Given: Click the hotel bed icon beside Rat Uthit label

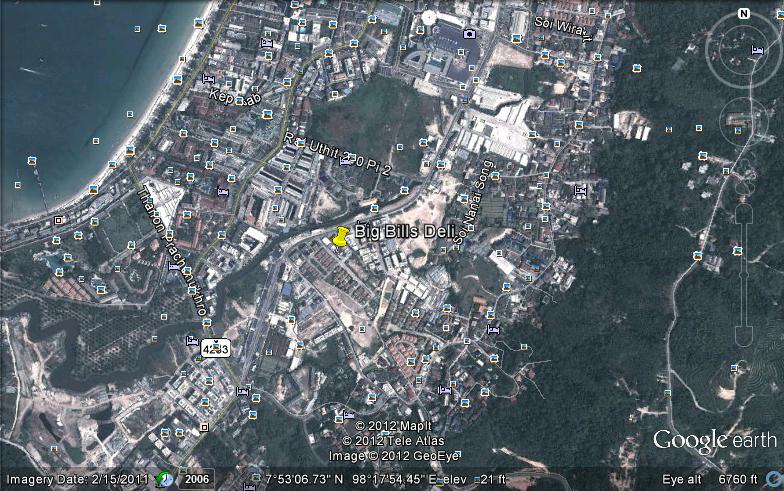Looking at the screenshot, I should click(347, 159).
